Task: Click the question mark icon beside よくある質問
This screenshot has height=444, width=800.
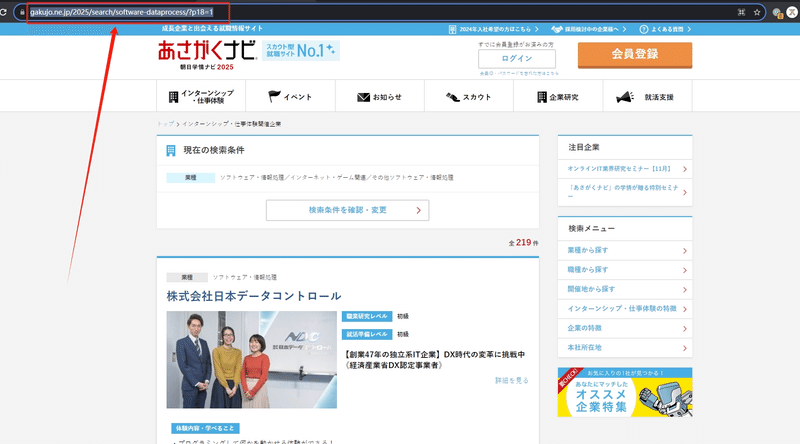Action: click(644, 29)
